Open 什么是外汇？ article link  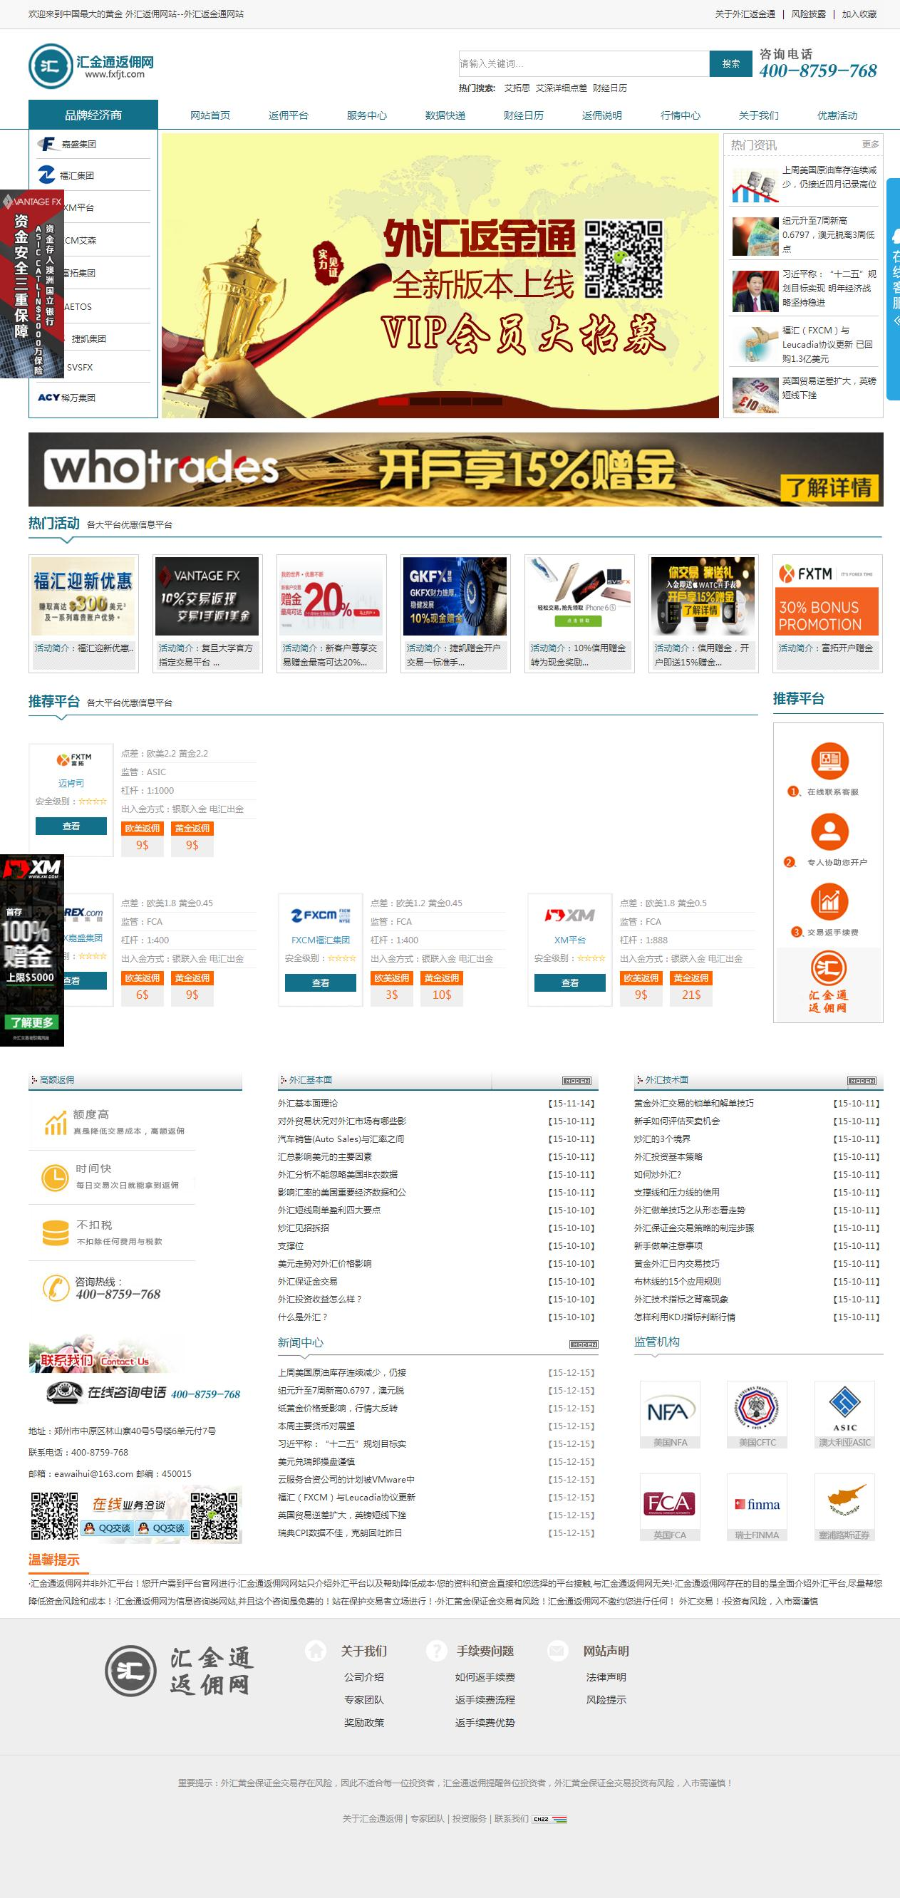click(x=302, y=1317)
